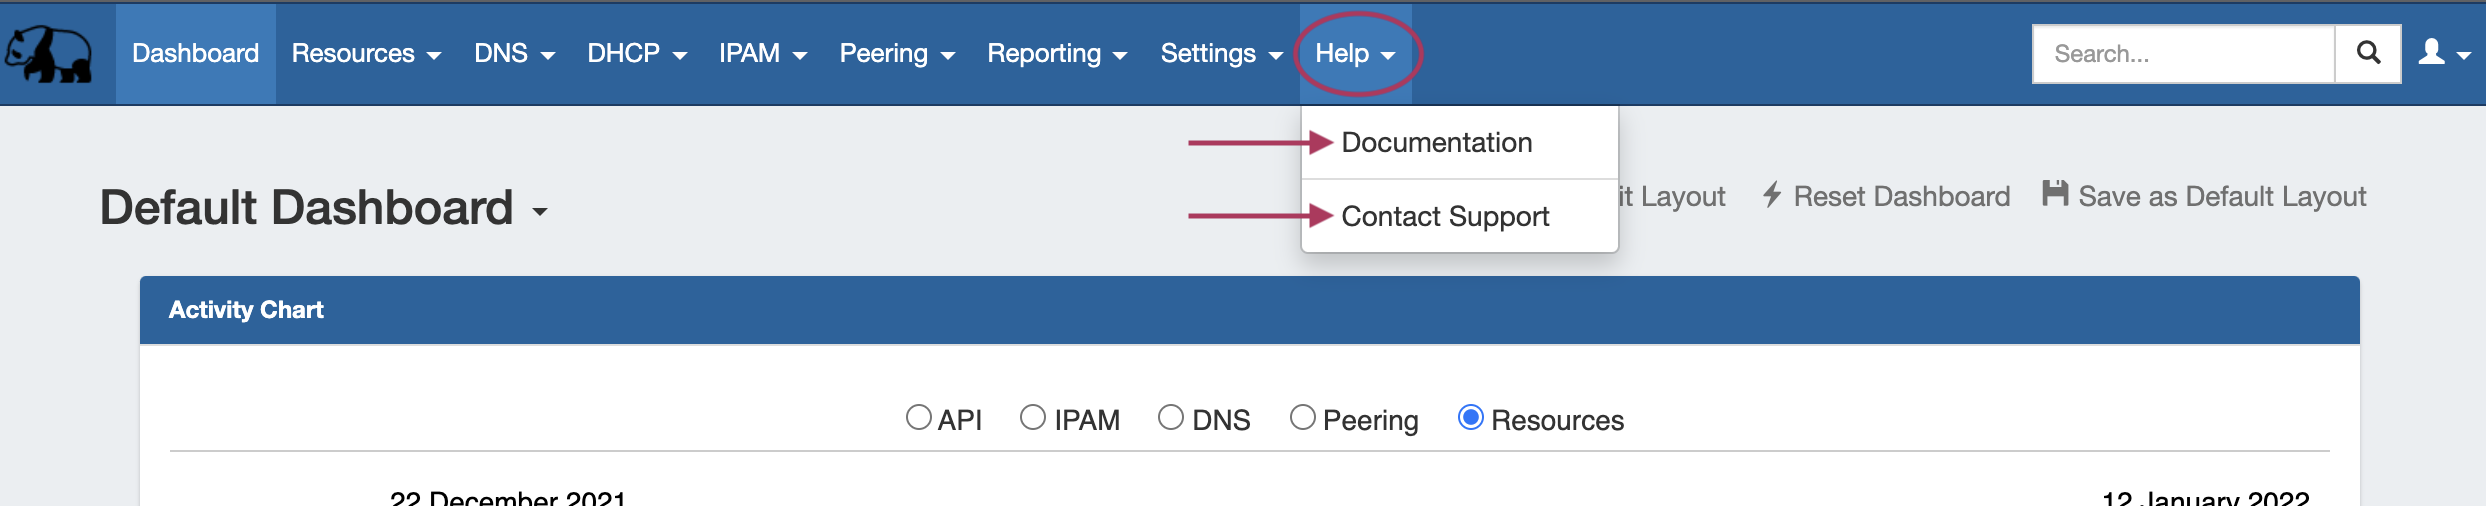Open the Reporting dropdown menu
The image size is (2486, 506).
(x=1057, y=54)
